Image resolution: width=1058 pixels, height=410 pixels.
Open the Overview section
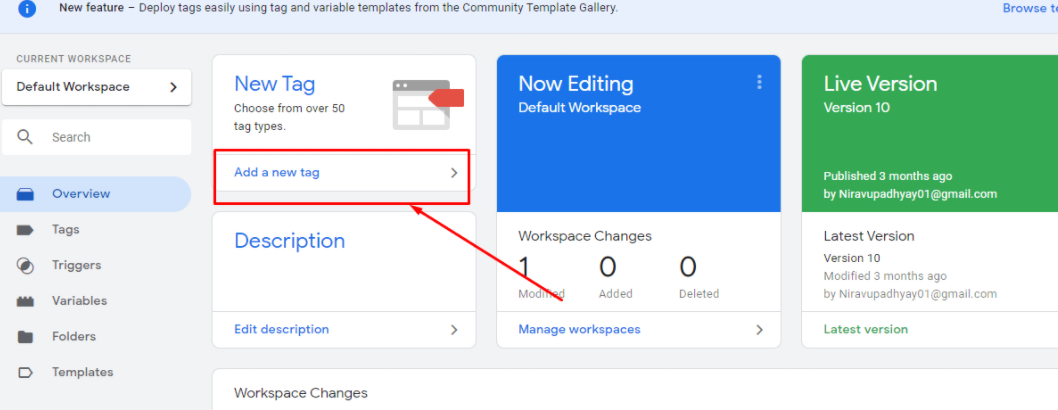click(96, 194)
